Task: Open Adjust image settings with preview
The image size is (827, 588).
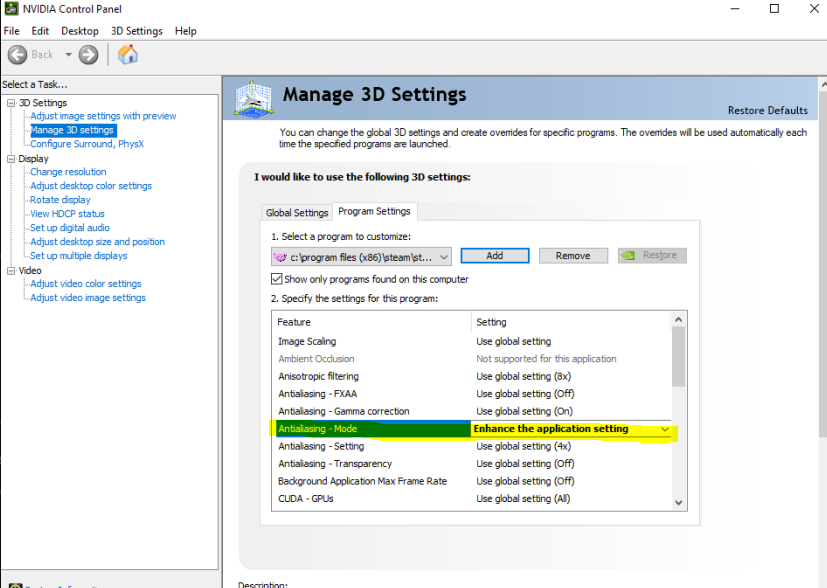Action: pyautogui.click(x=103, y=116)
